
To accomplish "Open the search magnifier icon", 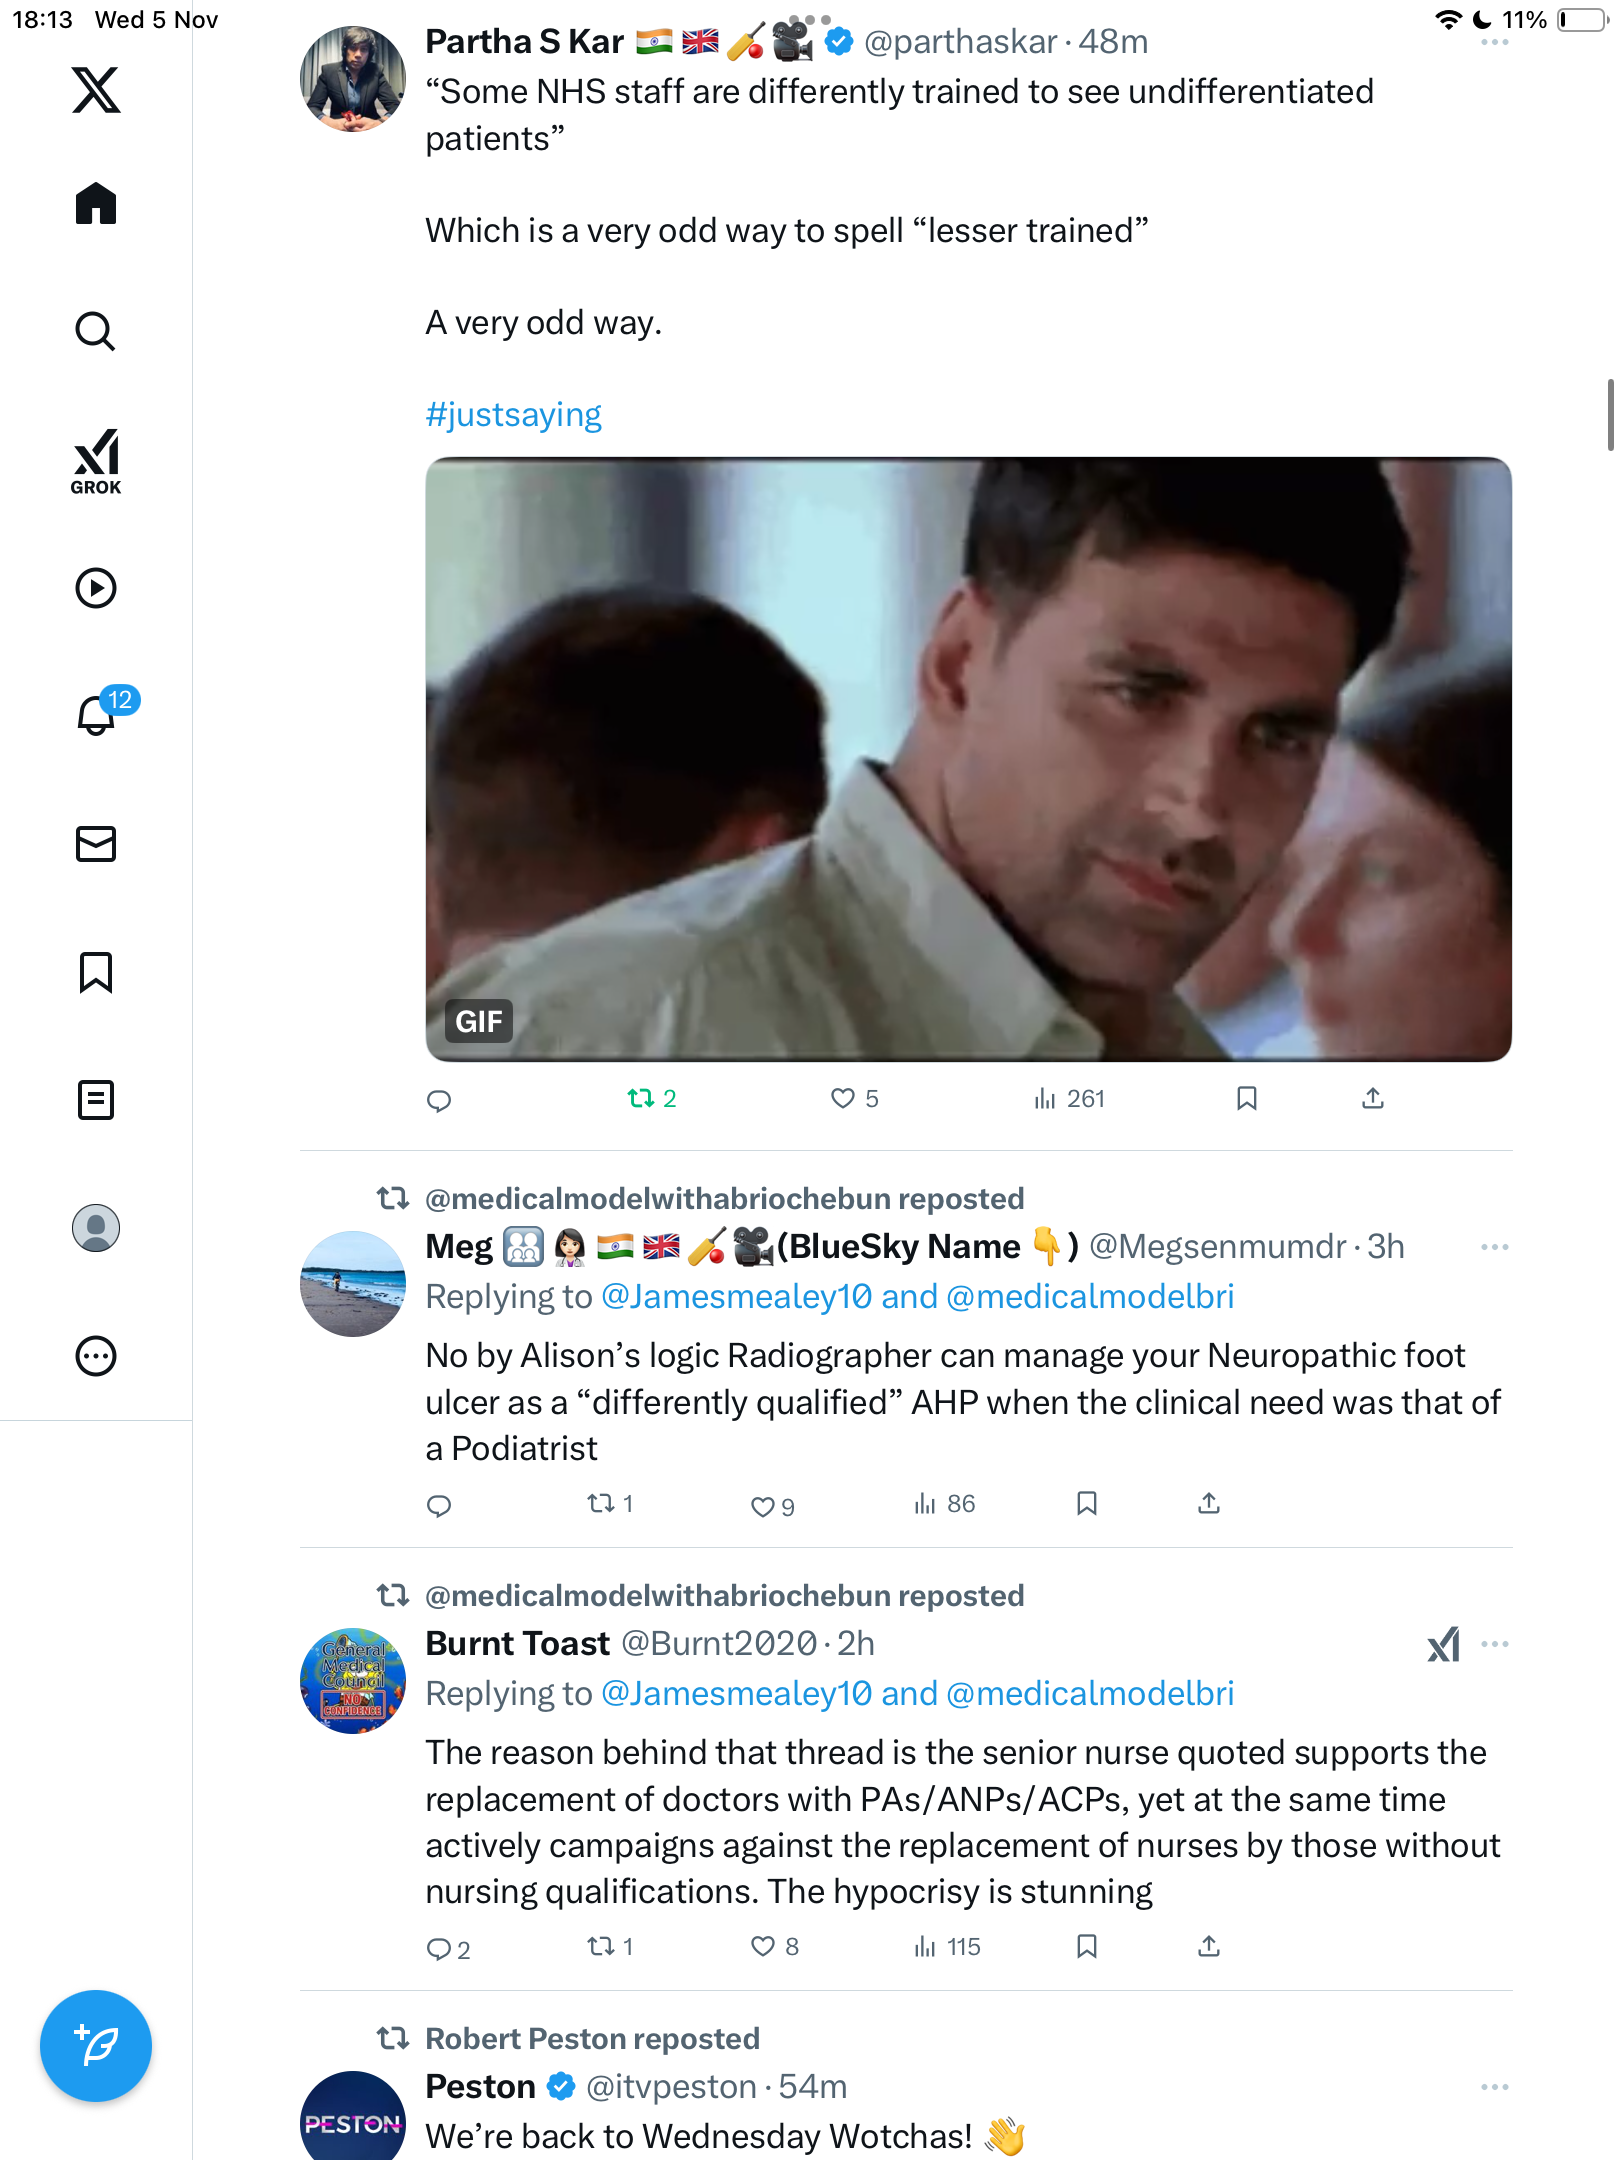I will click(96, 331).
